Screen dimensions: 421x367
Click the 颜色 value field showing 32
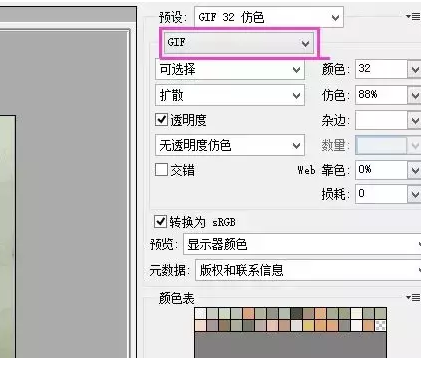pos(381,69)
